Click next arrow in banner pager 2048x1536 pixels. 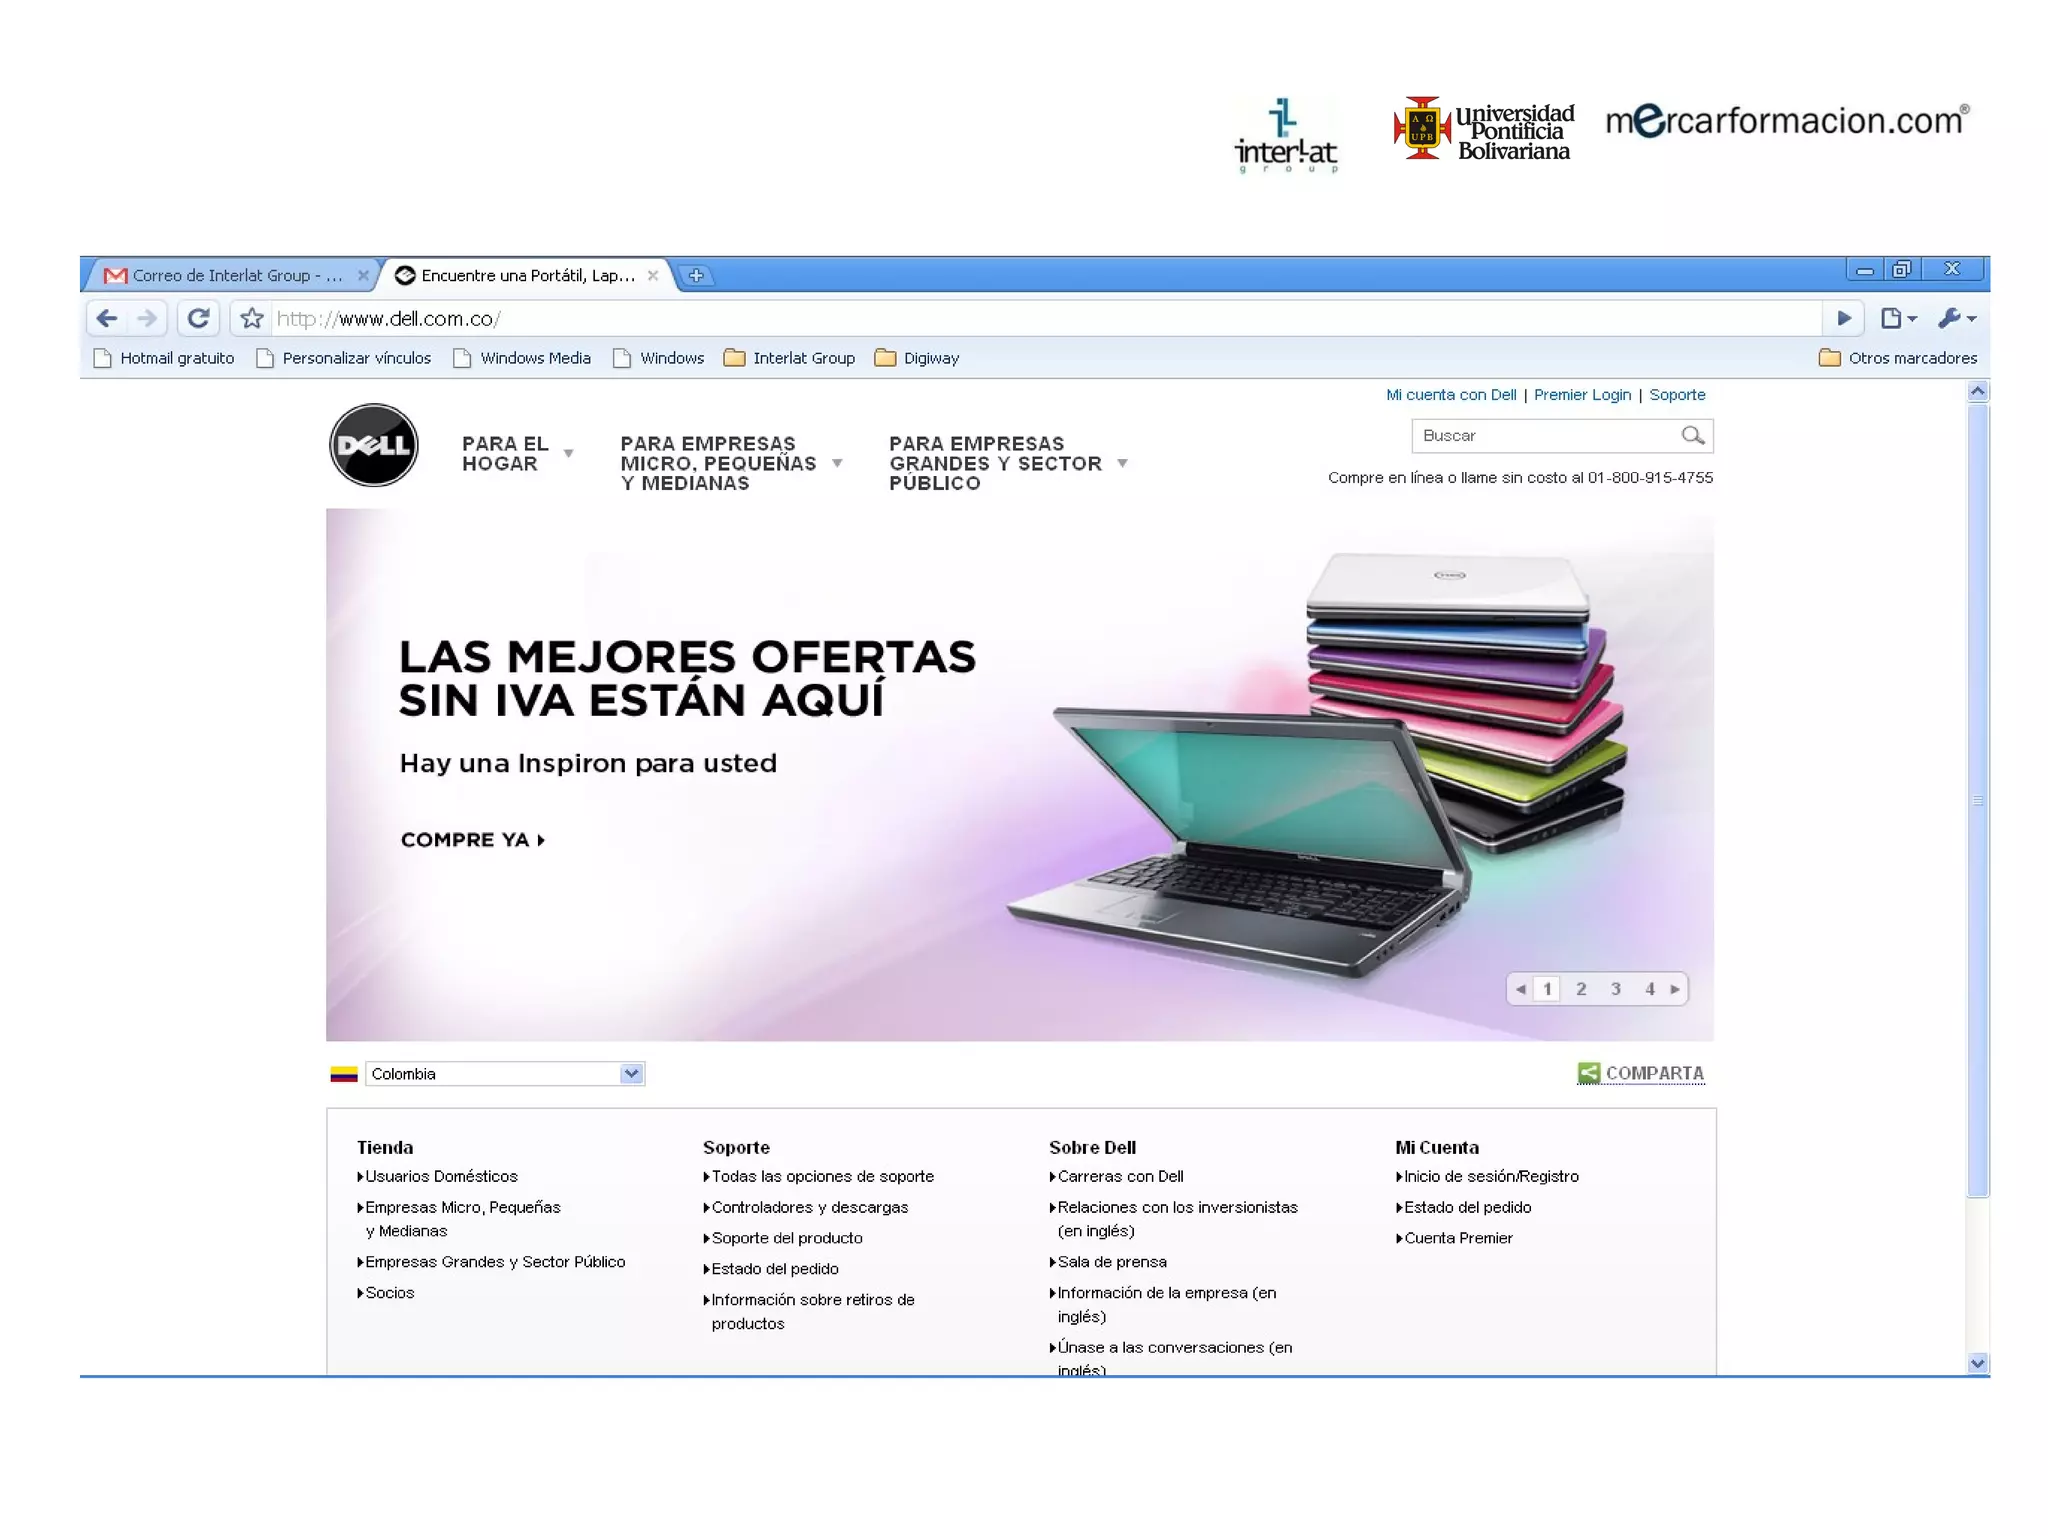pyautogui.click(x=1675, y=989)
